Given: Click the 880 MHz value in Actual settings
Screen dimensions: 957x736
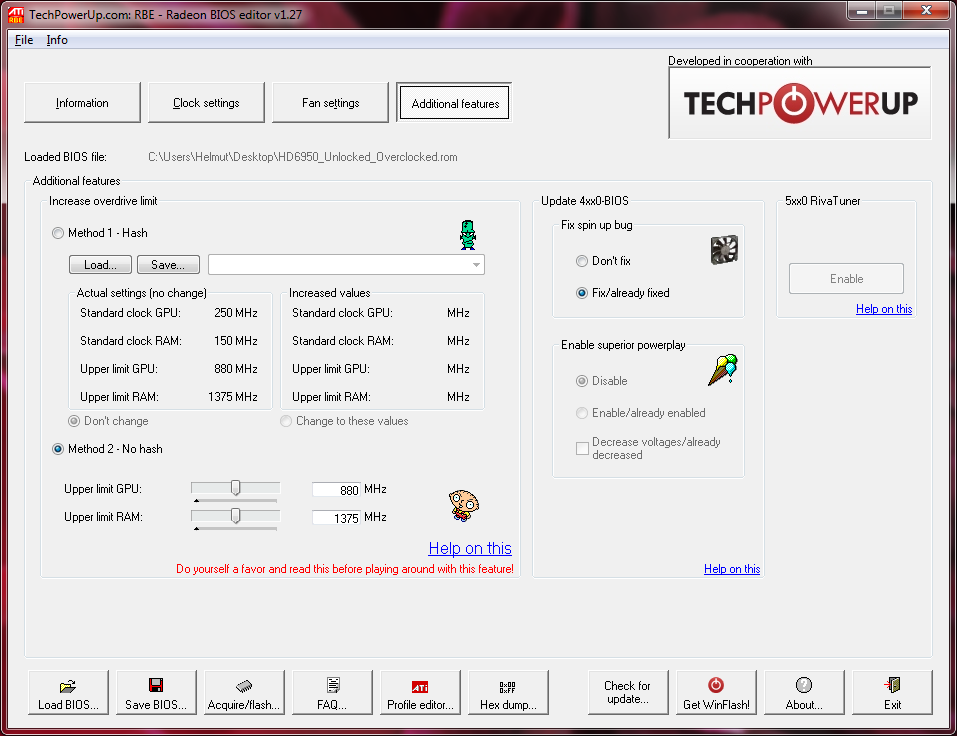Looking at the screenshot, I should [236, 369].
